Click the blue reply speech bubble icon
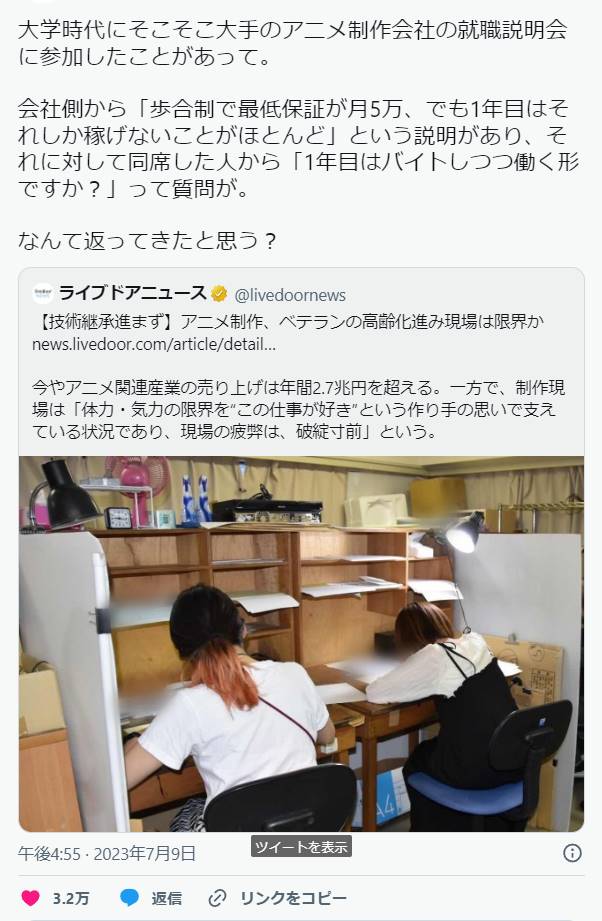 click(129, 898)
